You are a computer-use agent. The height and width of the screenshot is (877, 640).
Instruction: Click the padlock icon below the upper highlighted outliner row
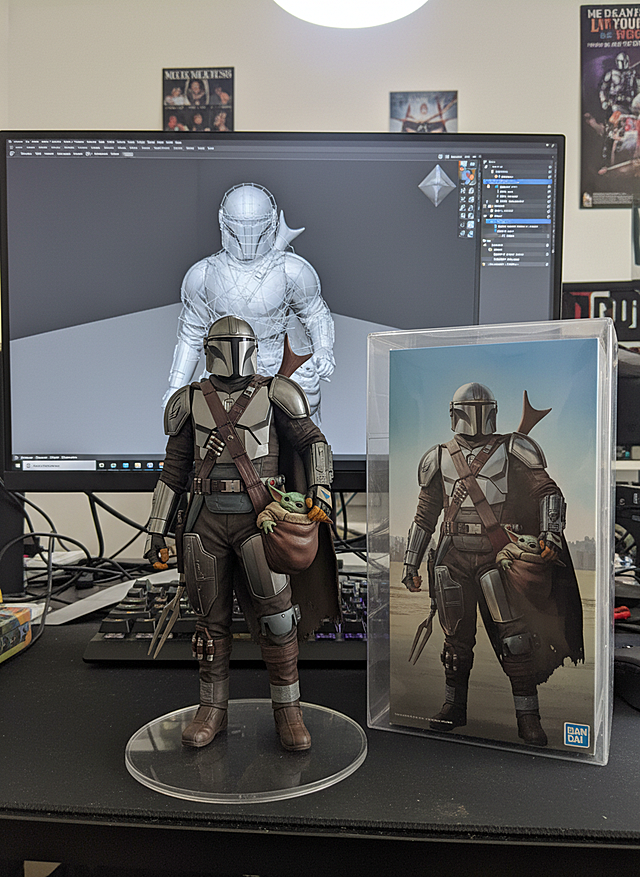[488, 187]
